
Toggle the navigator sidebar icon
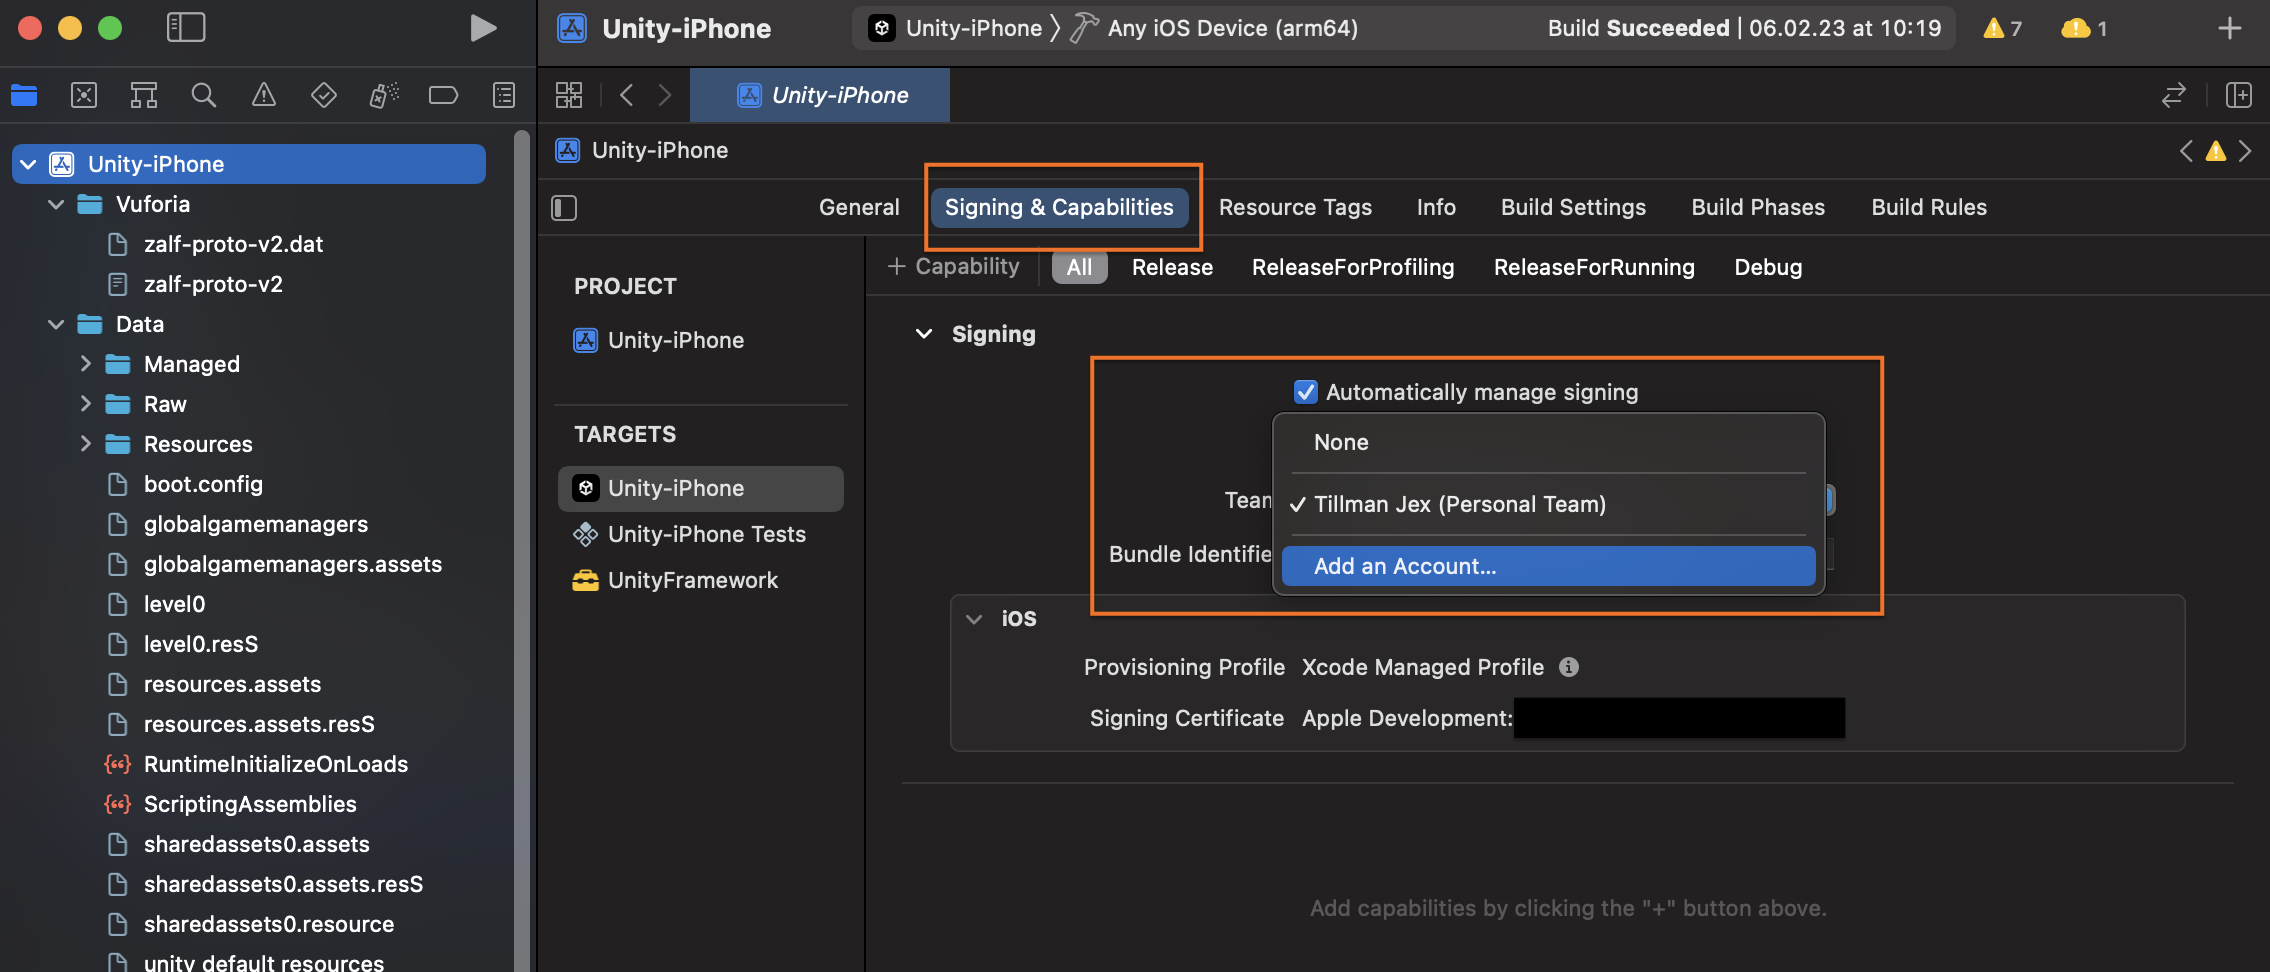(x=186, y=28)
